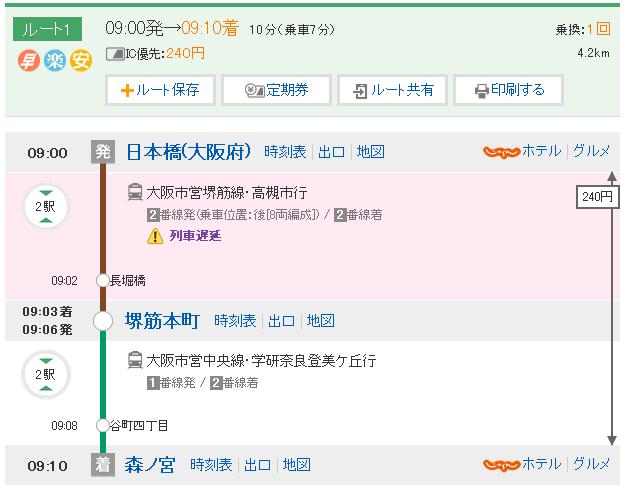Viewport: 629px width, 494px height.
Task: Open 出口 for 日本橋(大阪府)
Action: (331, 152)
